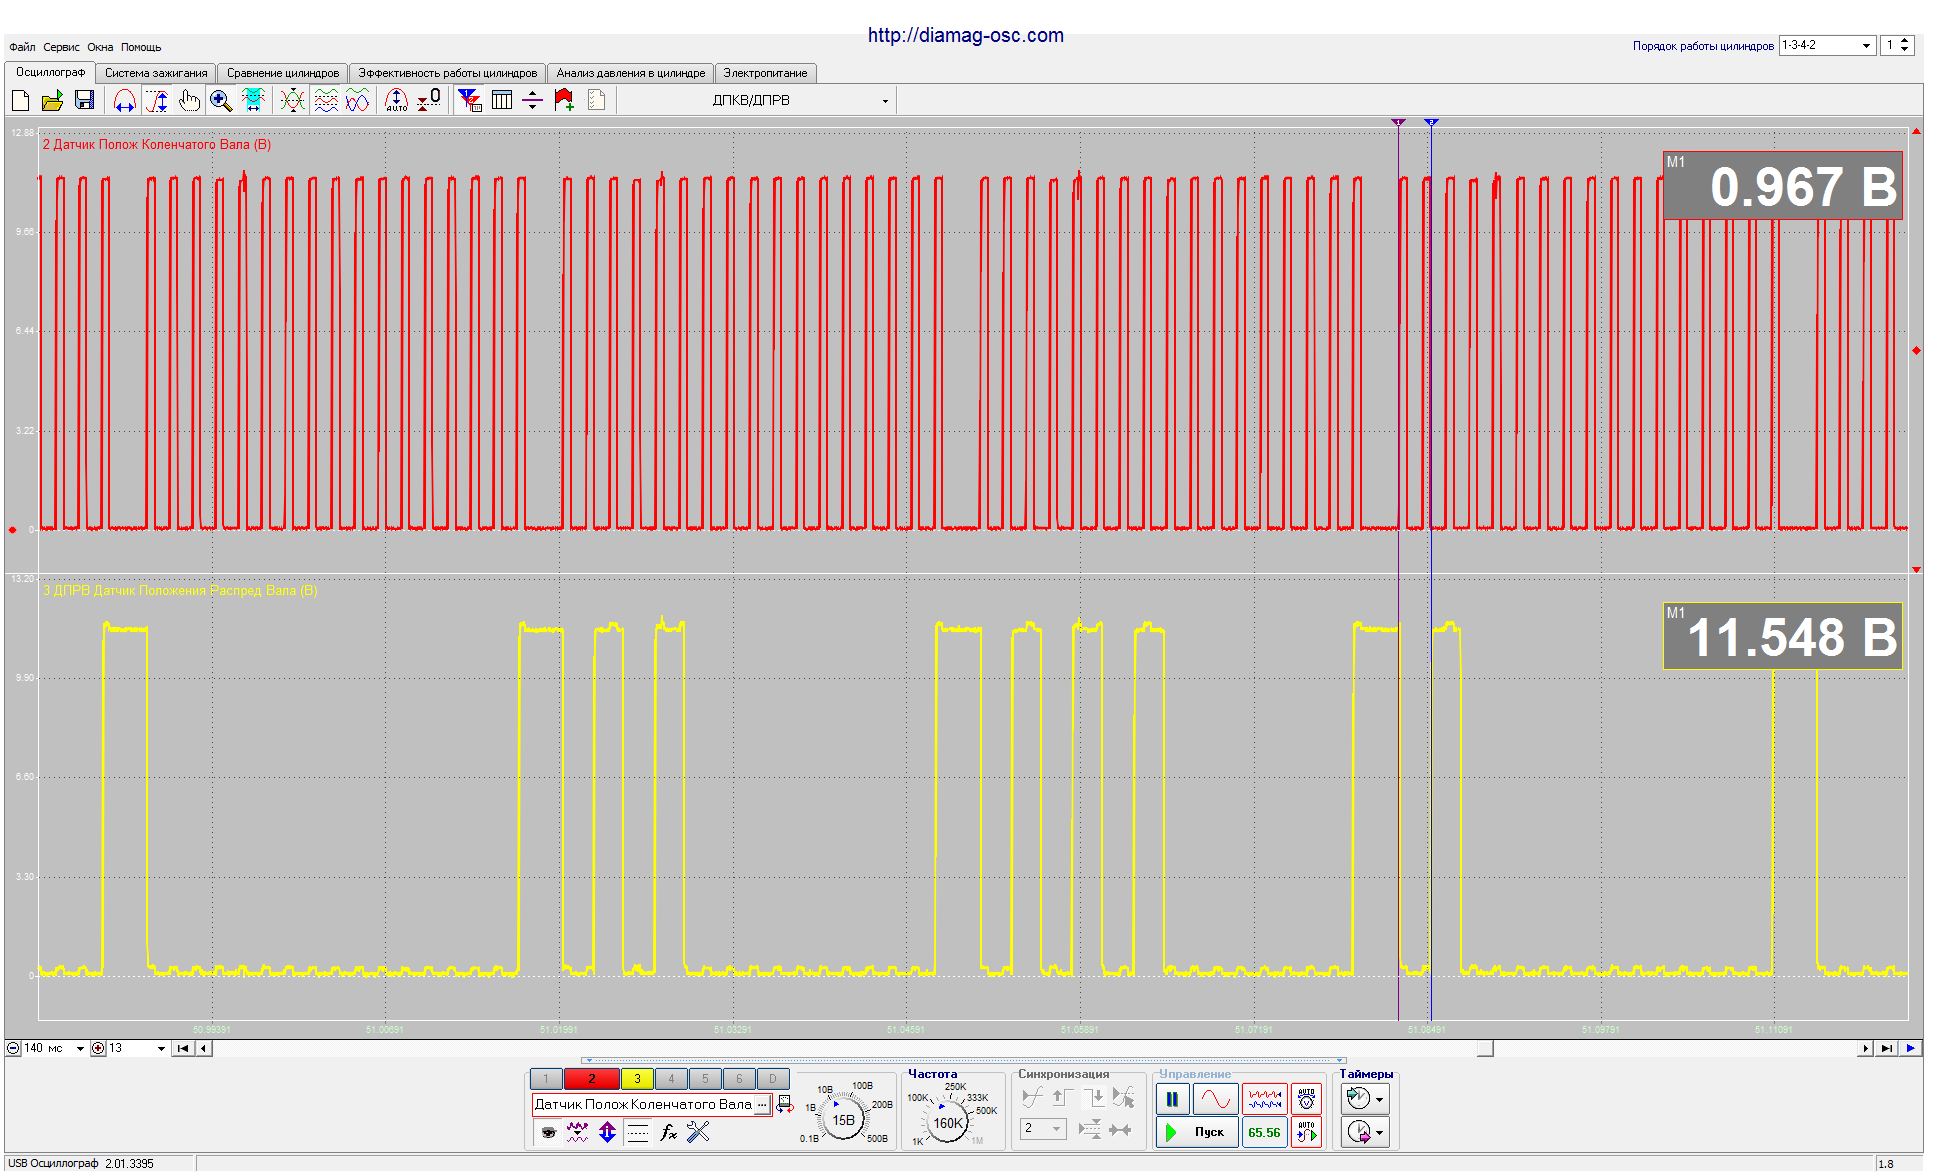Save recording with the floppy disk icon
Viewport: 1936px width, 1176px height.
85,100
